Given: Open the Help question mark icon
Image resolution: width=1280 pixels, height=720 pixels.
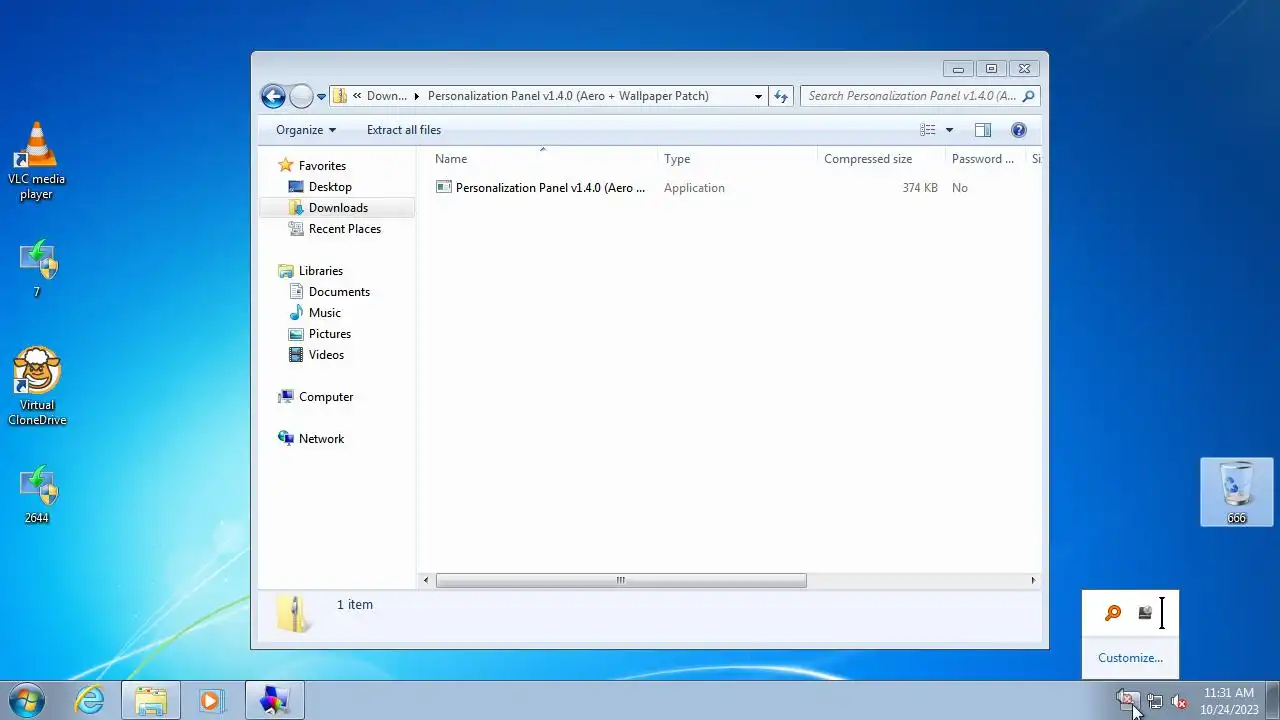Looking at the screenshot, I should point(1019,130).
